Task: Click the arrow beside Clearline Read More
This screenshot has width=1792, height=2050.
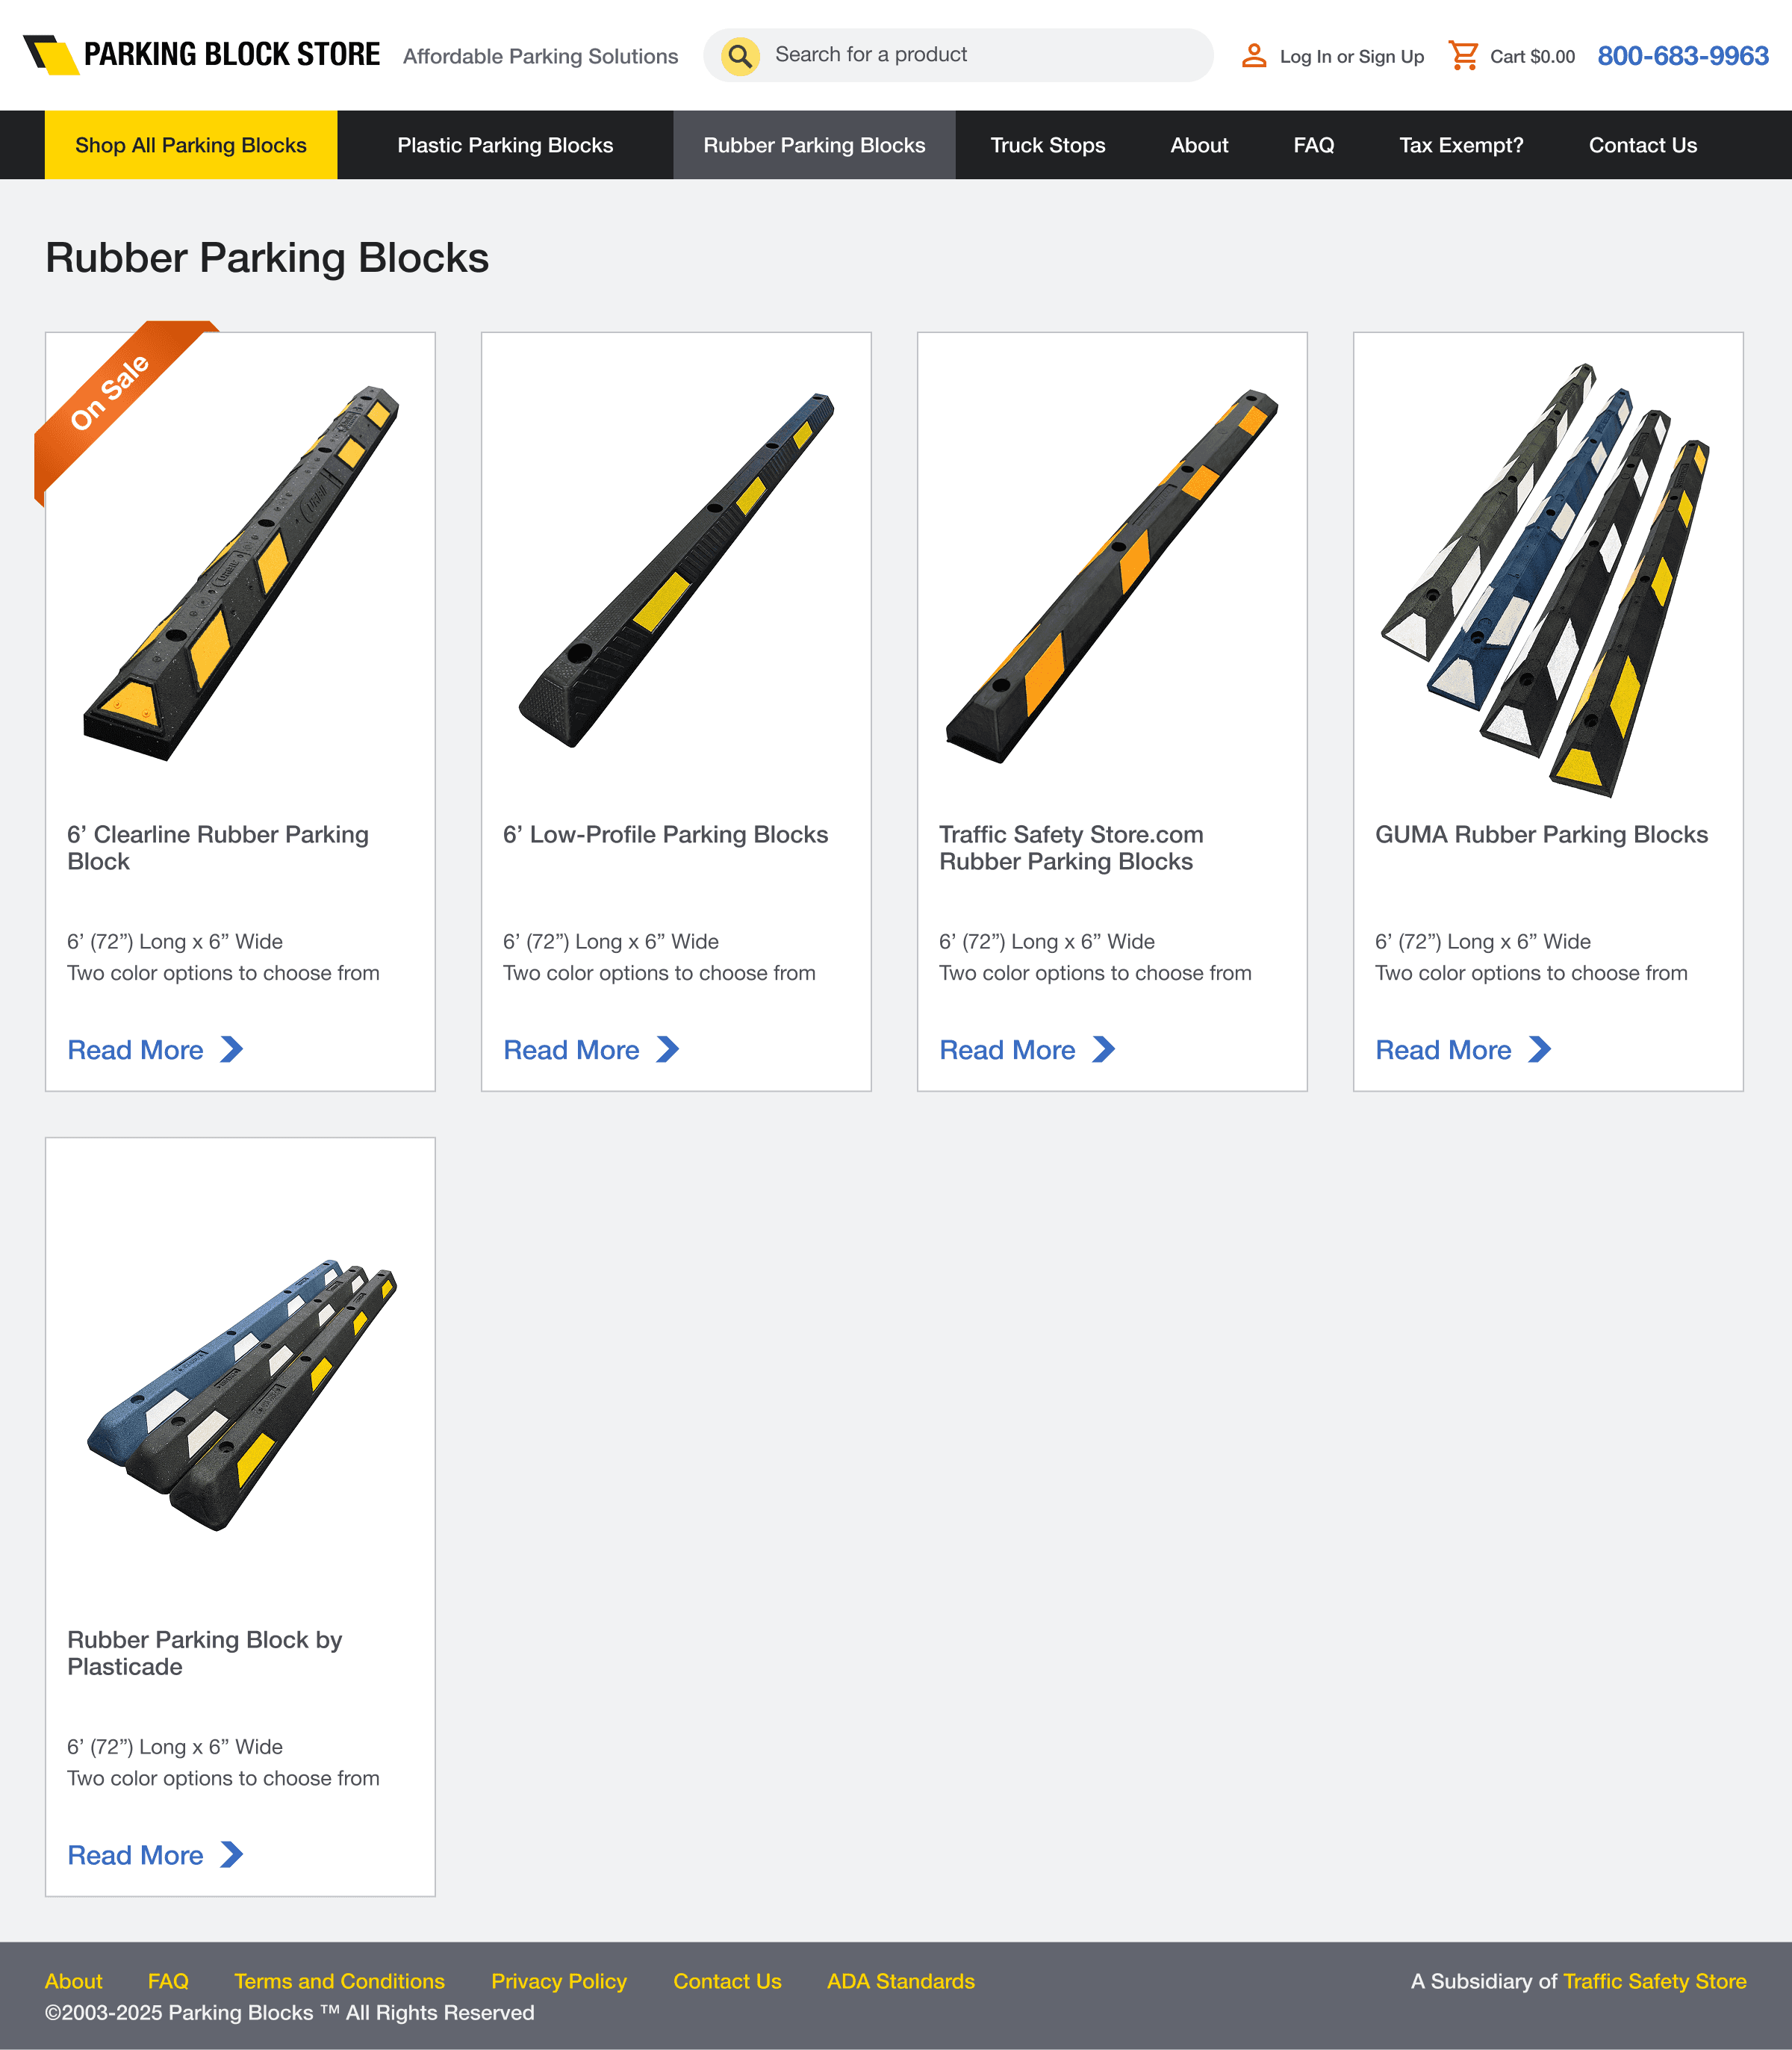Action: click(x=232, y=1049)
